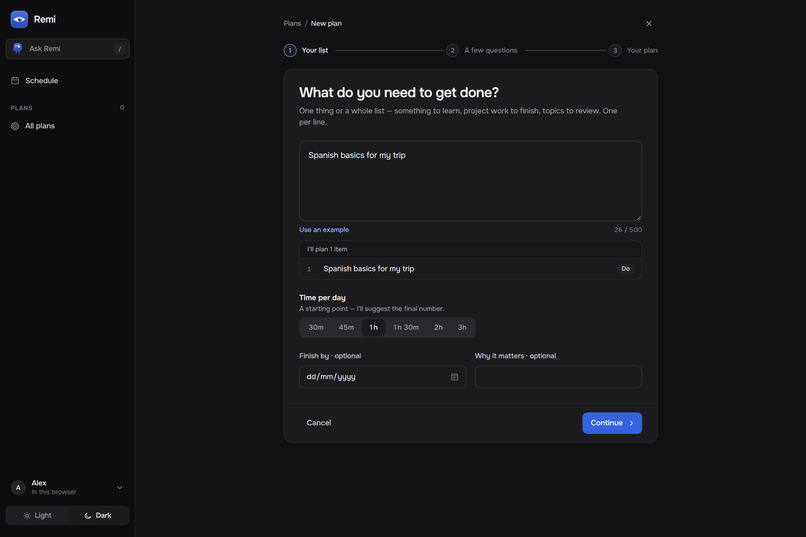Click the I'll plan 1 item header
Image resolution: width=806 pixels, height=537 pixels.
[x=470, y=249]
